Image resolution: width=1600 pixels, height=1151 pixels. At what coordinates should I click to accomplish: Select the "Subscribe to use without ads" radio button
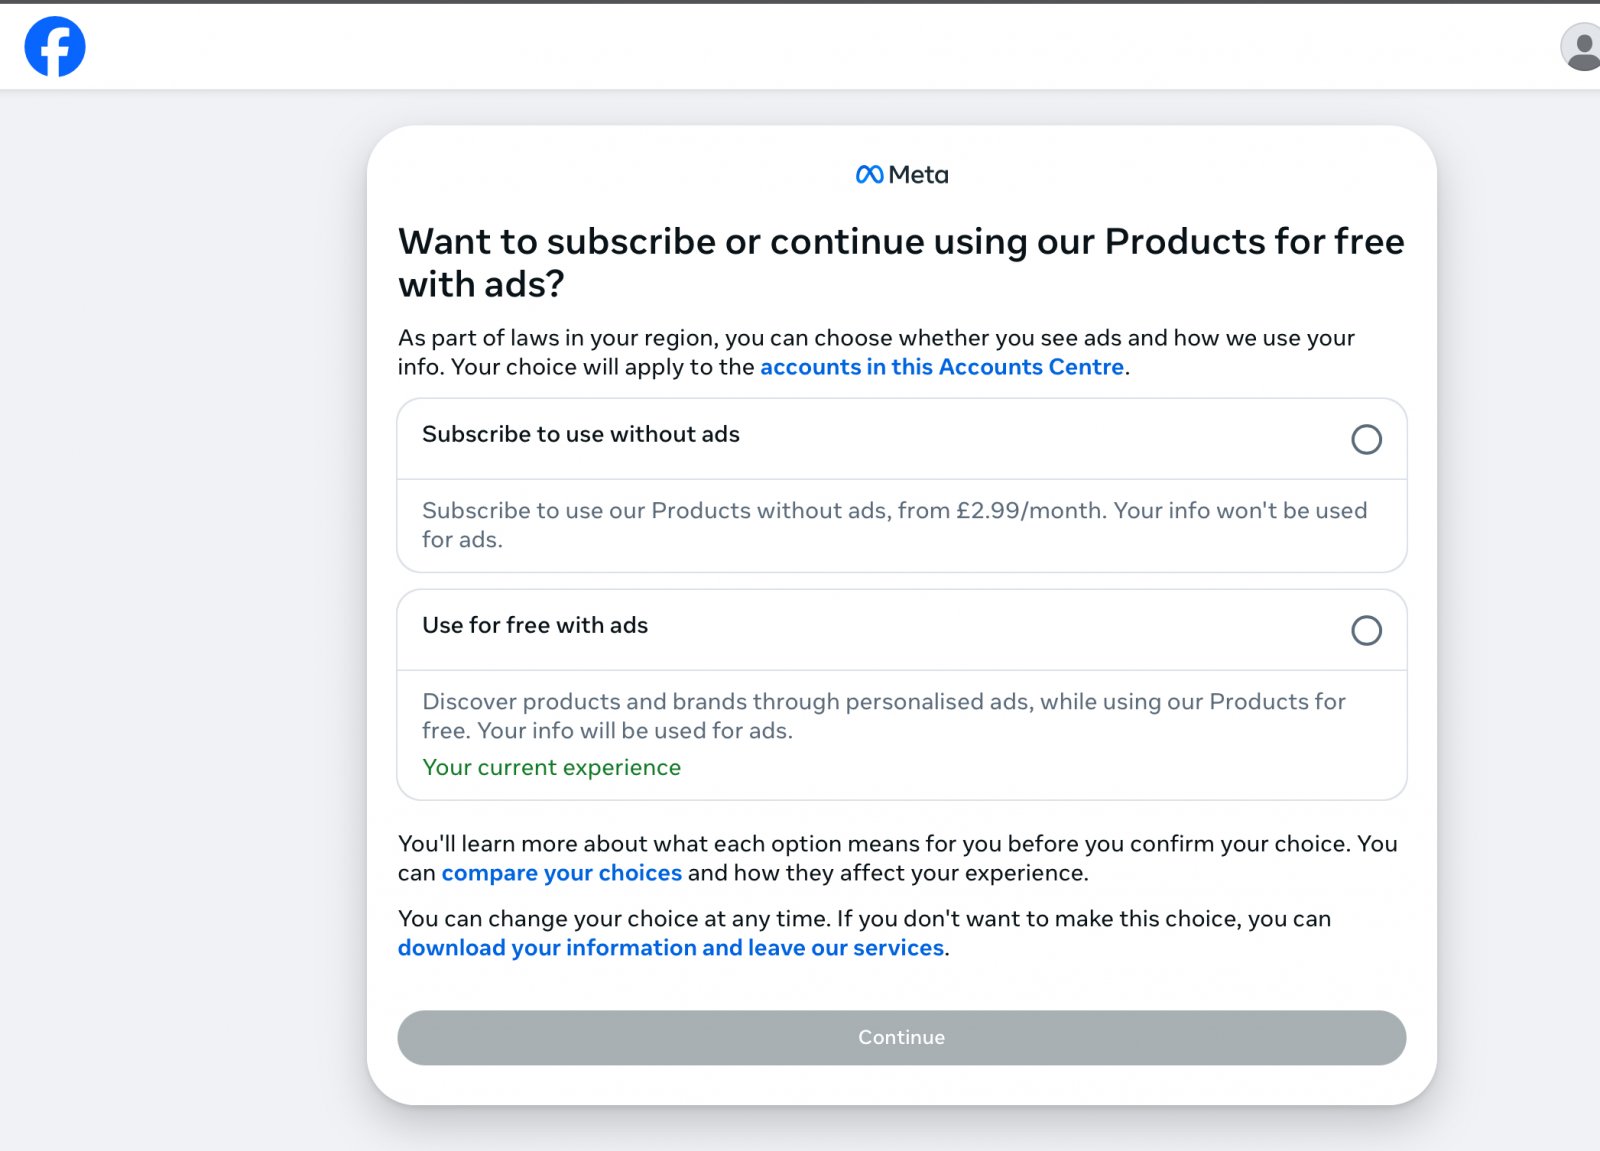tap(1366, 439)
